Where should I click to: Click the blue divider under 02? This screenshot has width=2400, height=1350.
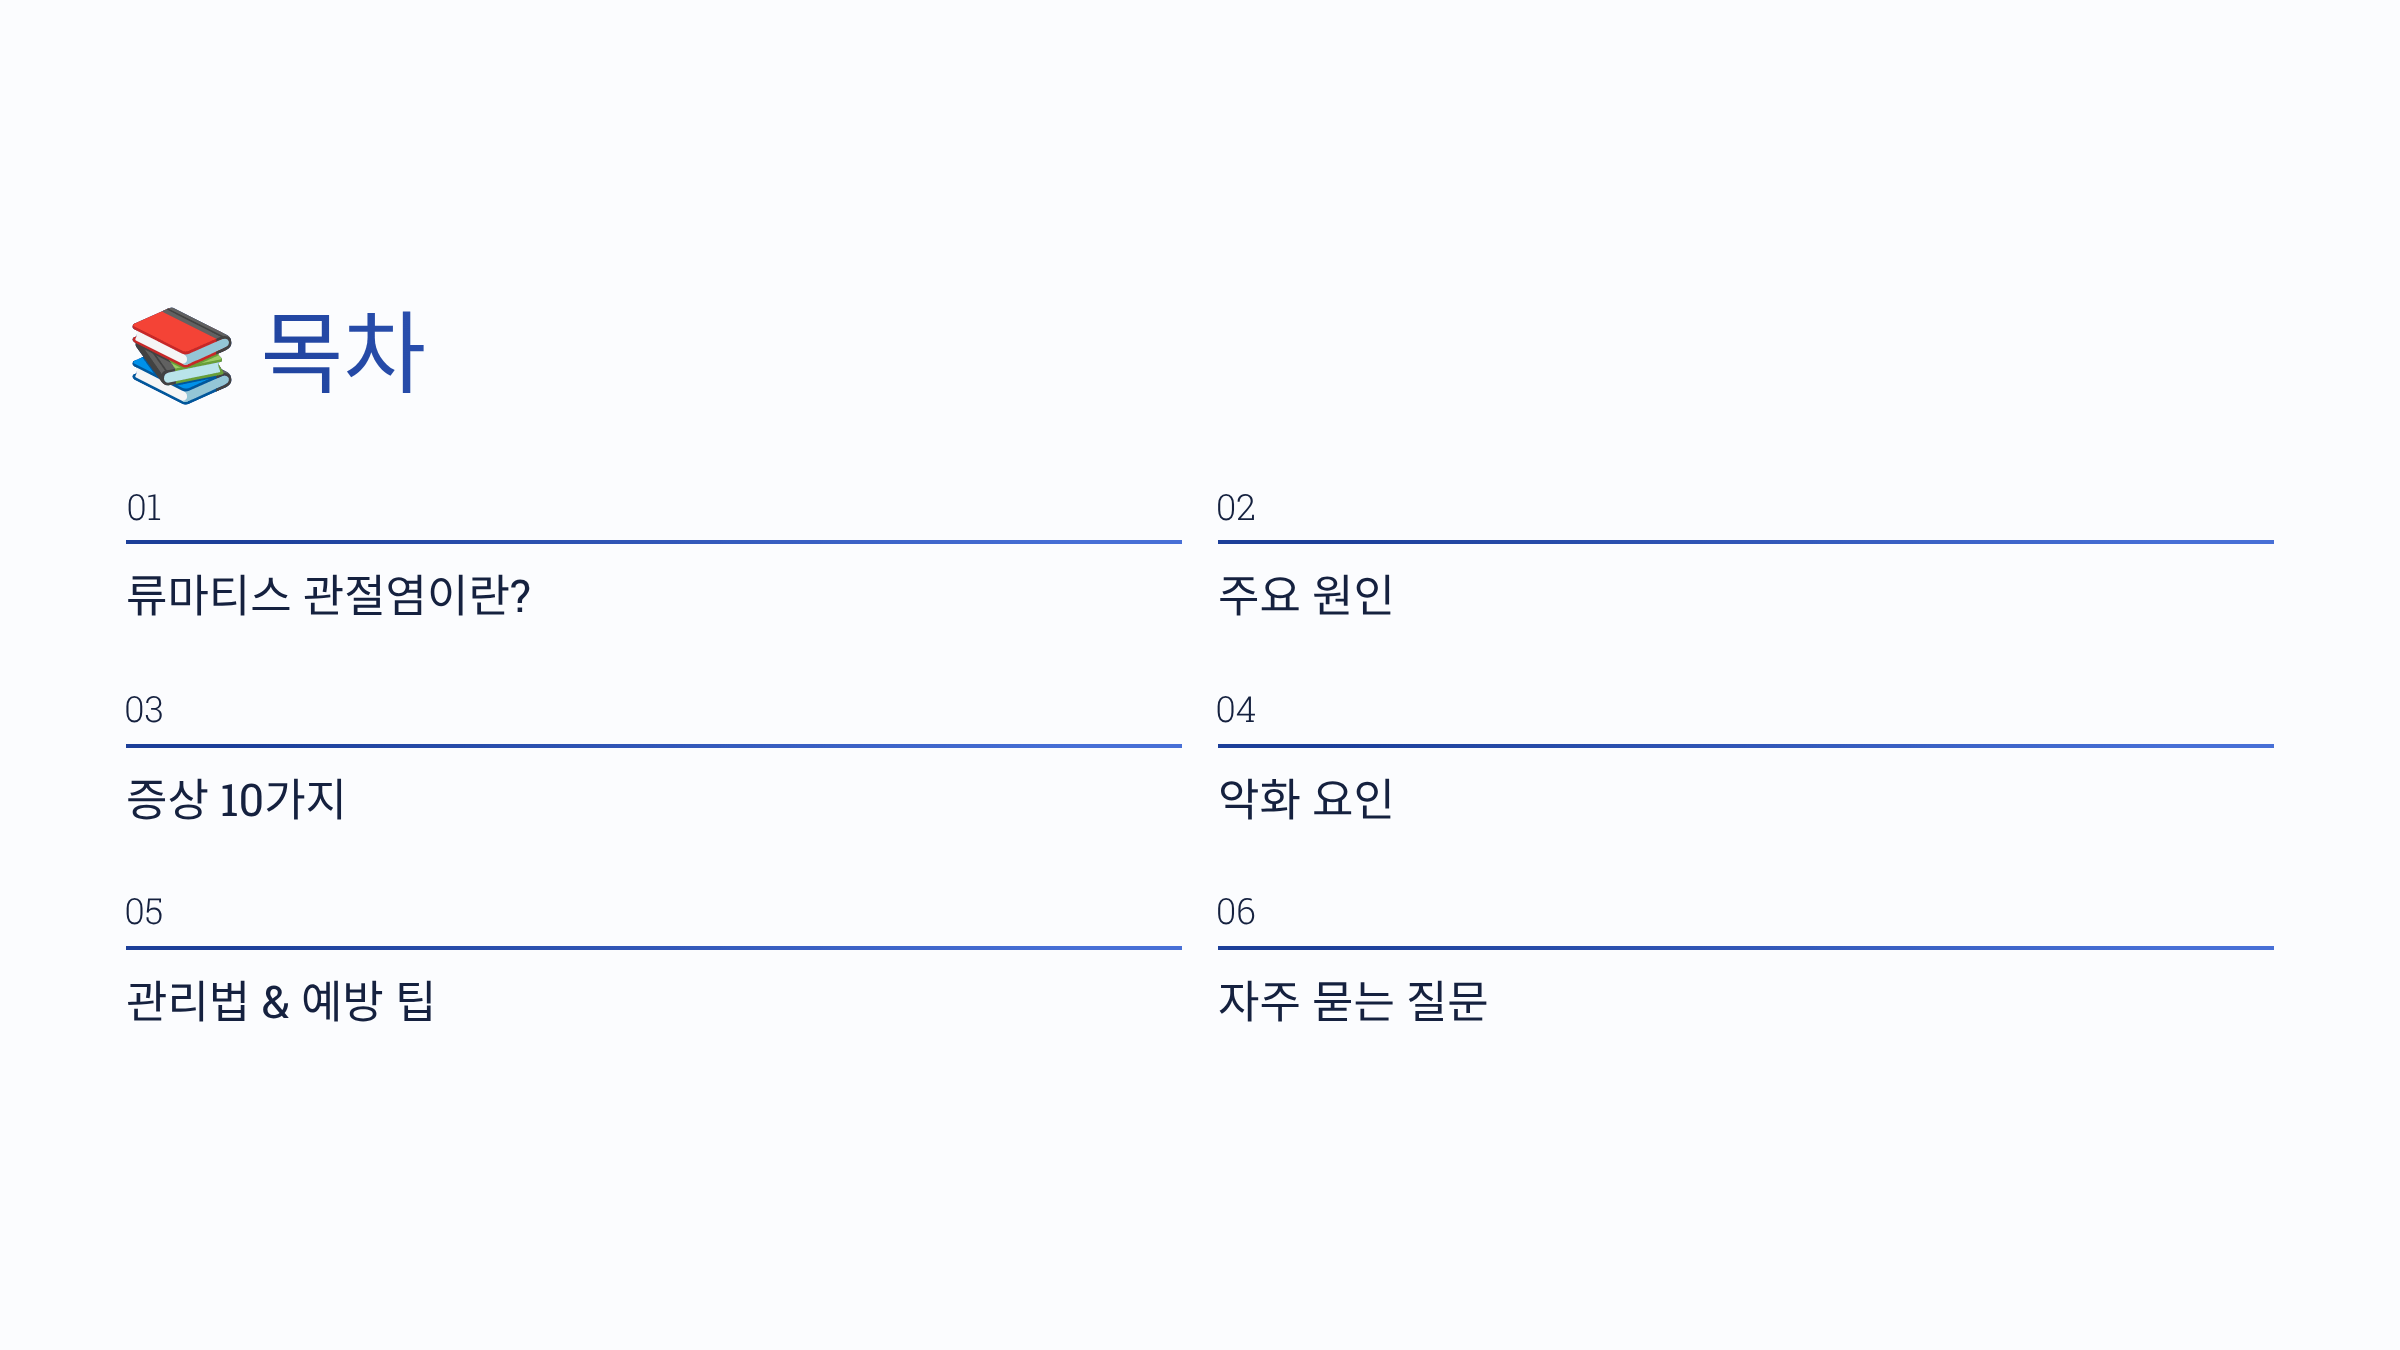[x=1746, y=542]
